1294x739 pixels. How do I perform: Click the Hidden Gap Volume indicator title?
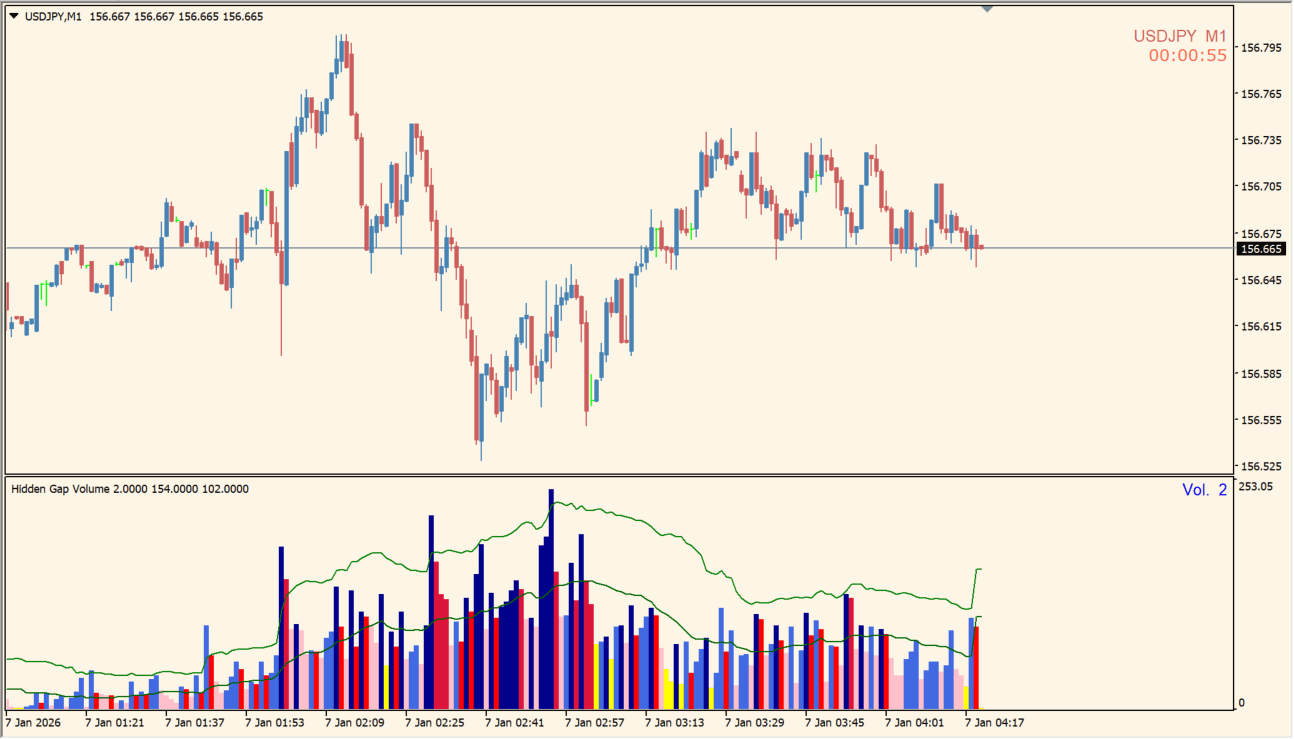(x=130, y=489)
